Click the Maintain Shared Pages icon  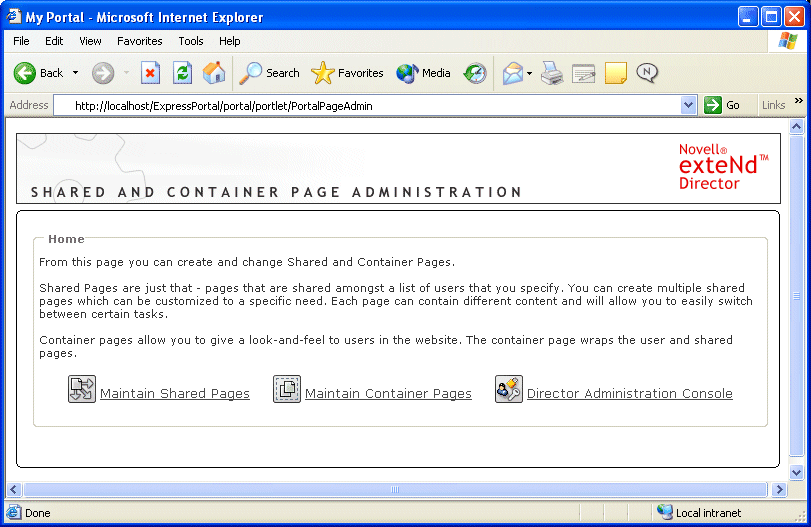(82, 389)
